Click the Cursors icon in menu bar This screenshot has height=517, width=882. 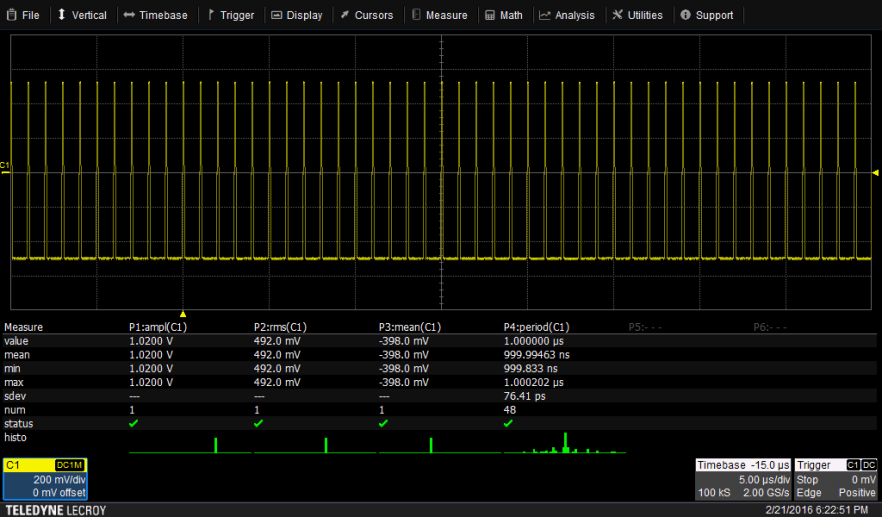pyautogui.click(x=344, y=15)
